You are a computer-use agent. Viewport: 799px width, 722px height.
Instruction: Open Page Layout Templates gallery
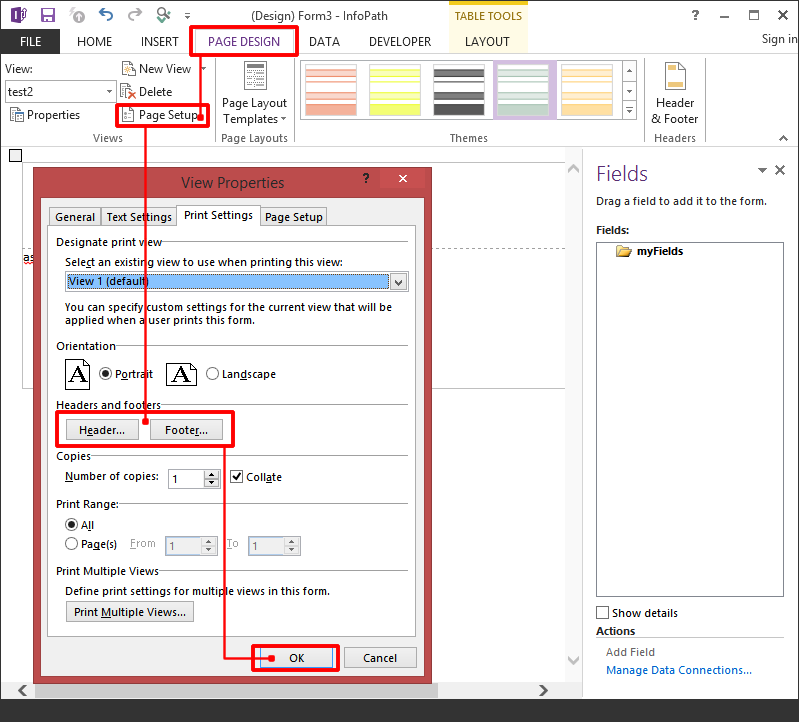[x=254, y=93]
